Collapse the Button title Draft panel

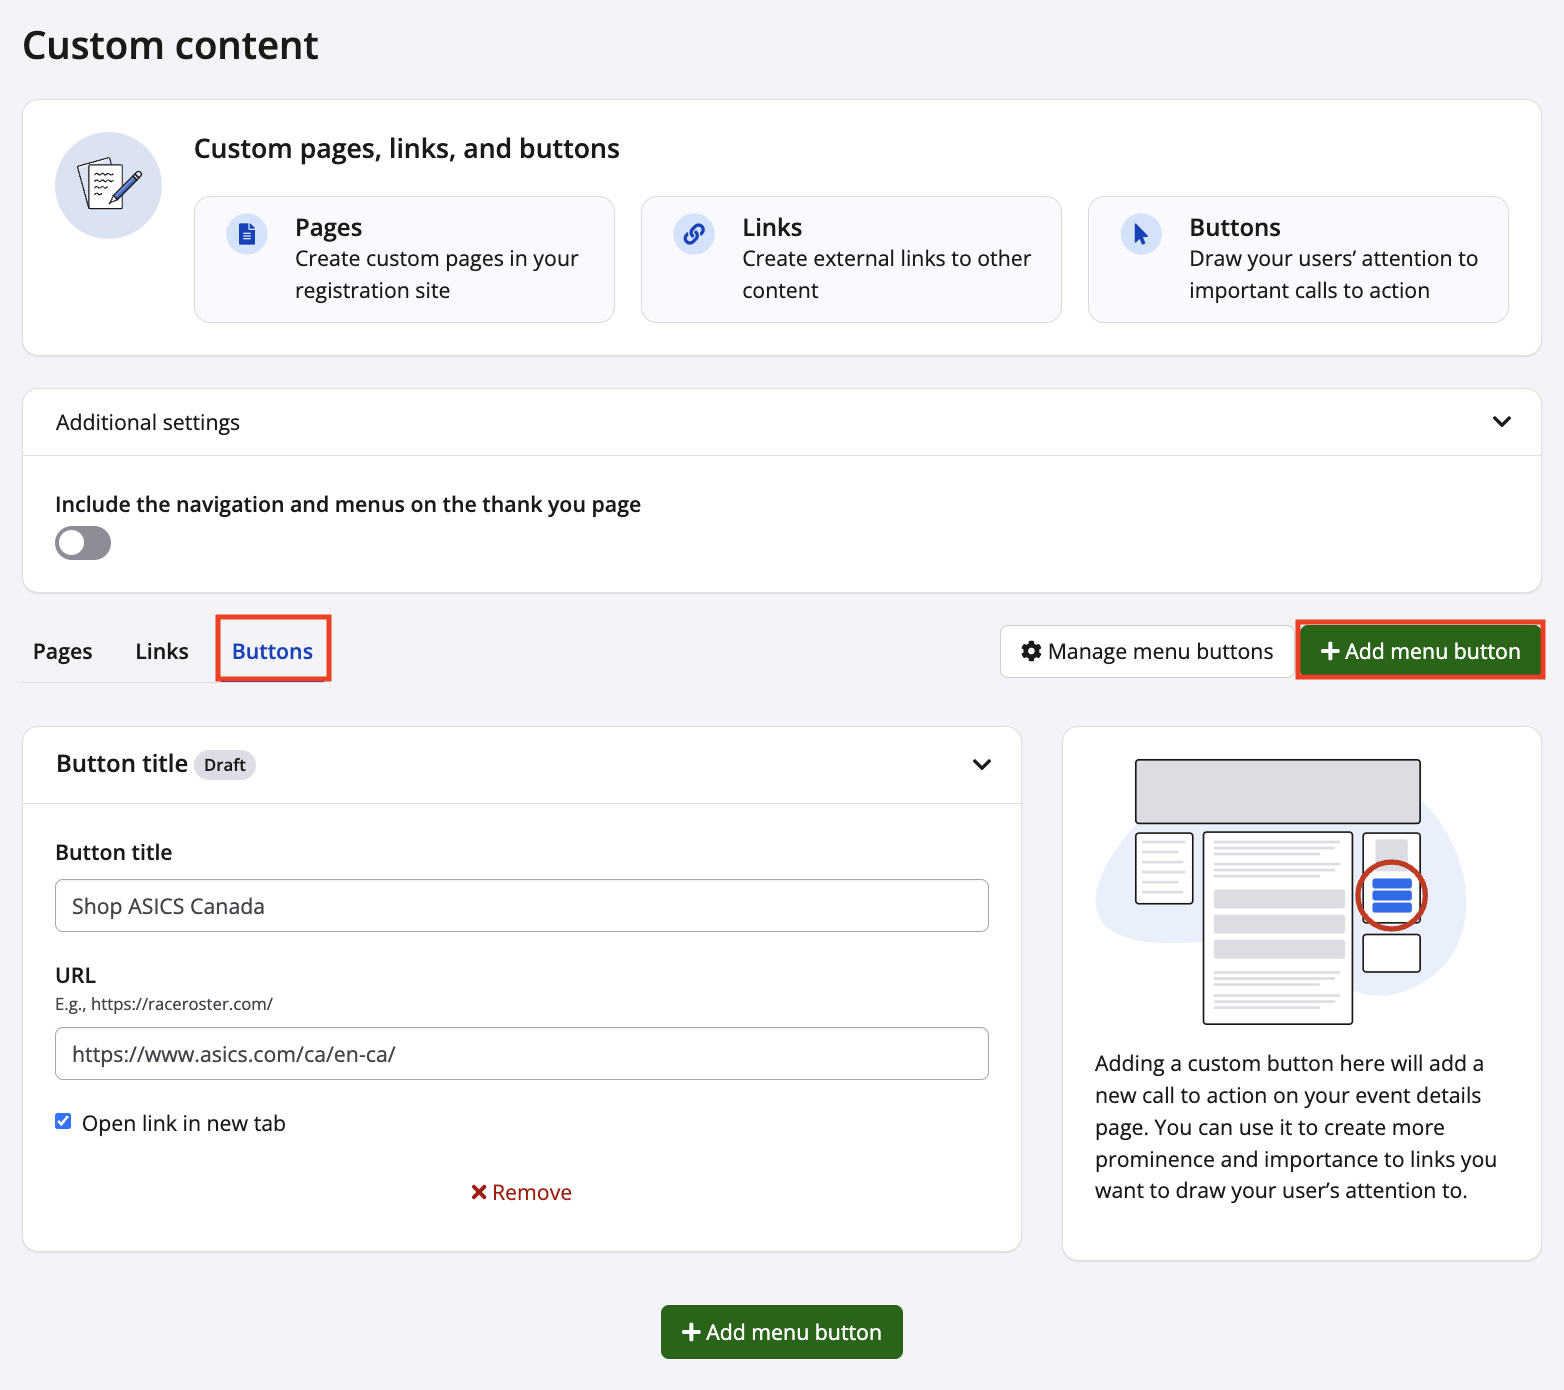[x=981, y=765]
